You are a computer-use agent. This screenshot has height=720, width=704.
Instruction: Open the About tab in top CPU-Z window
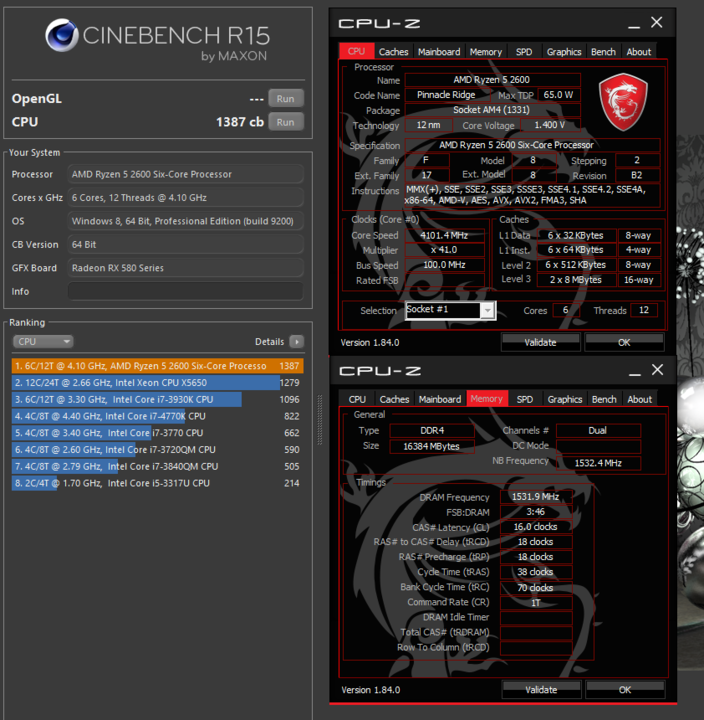coord(639,52)
